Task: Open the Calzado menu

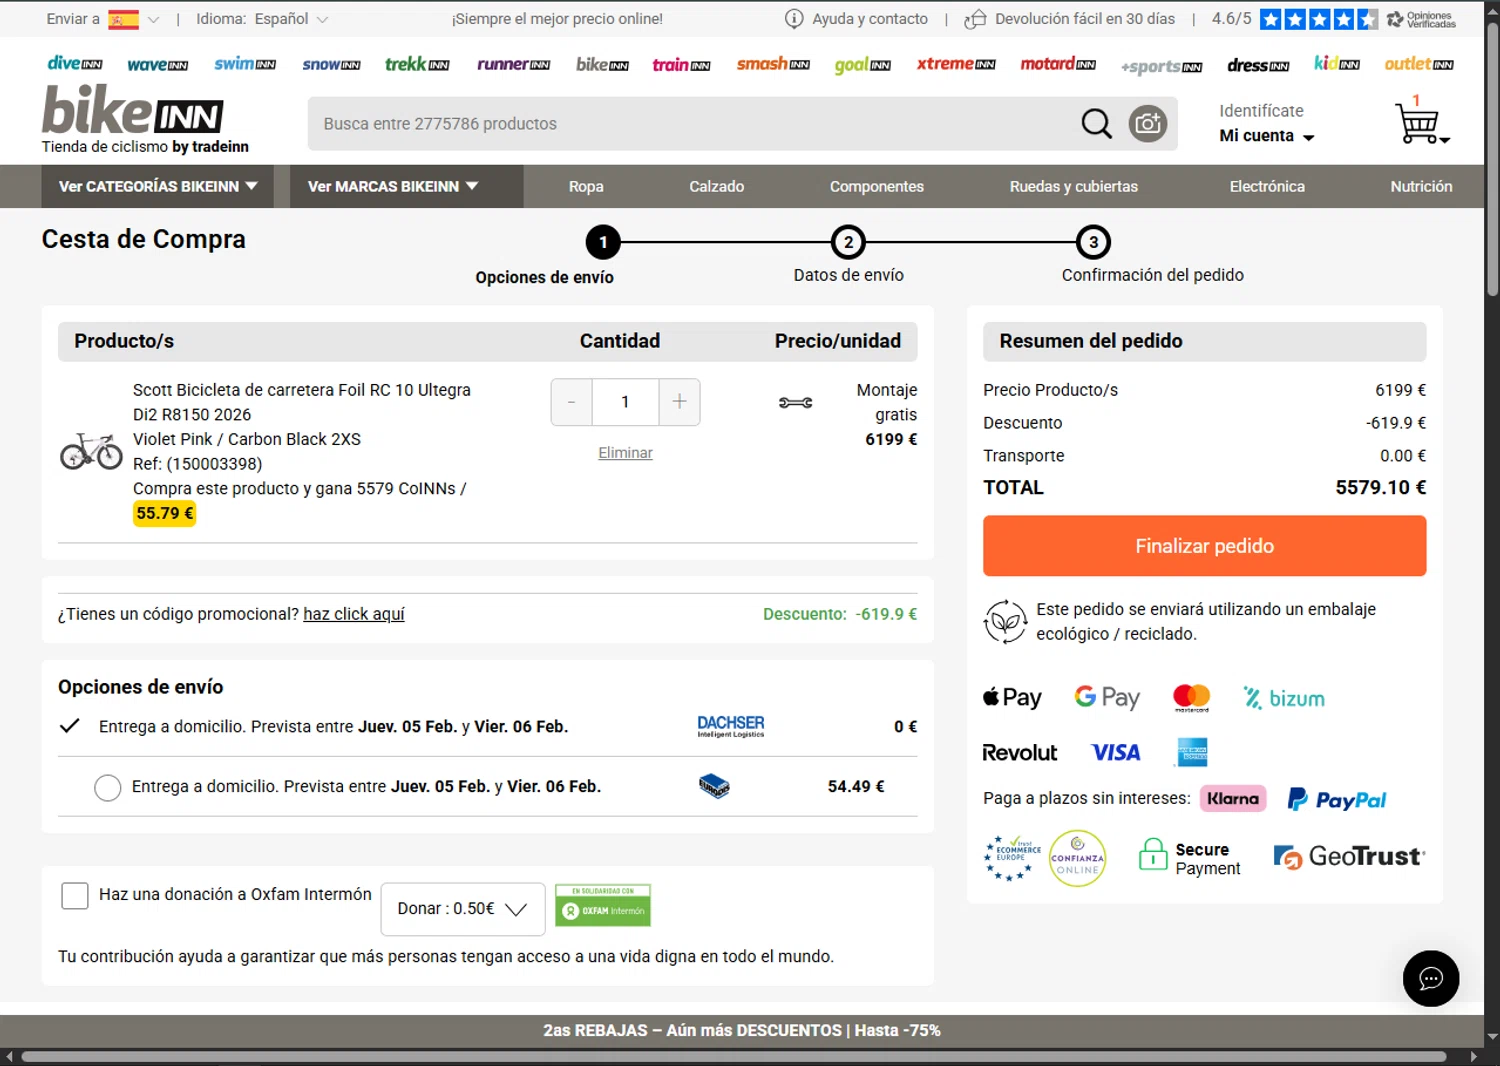Action: point(717,186)
